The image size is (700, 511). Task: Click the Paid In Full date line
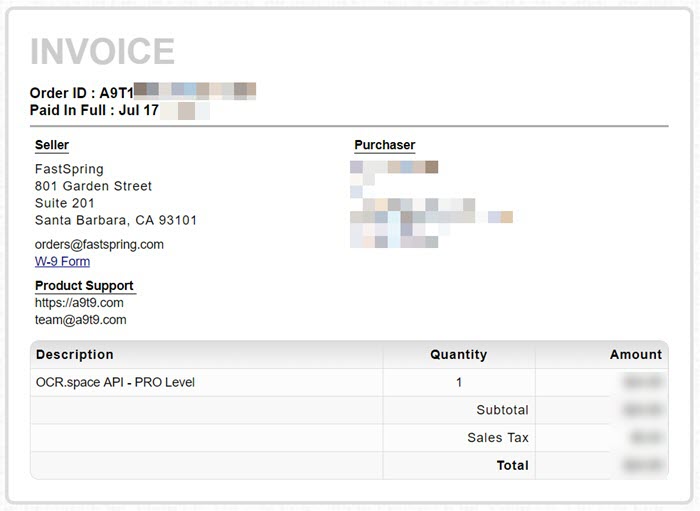pos(120,110)
